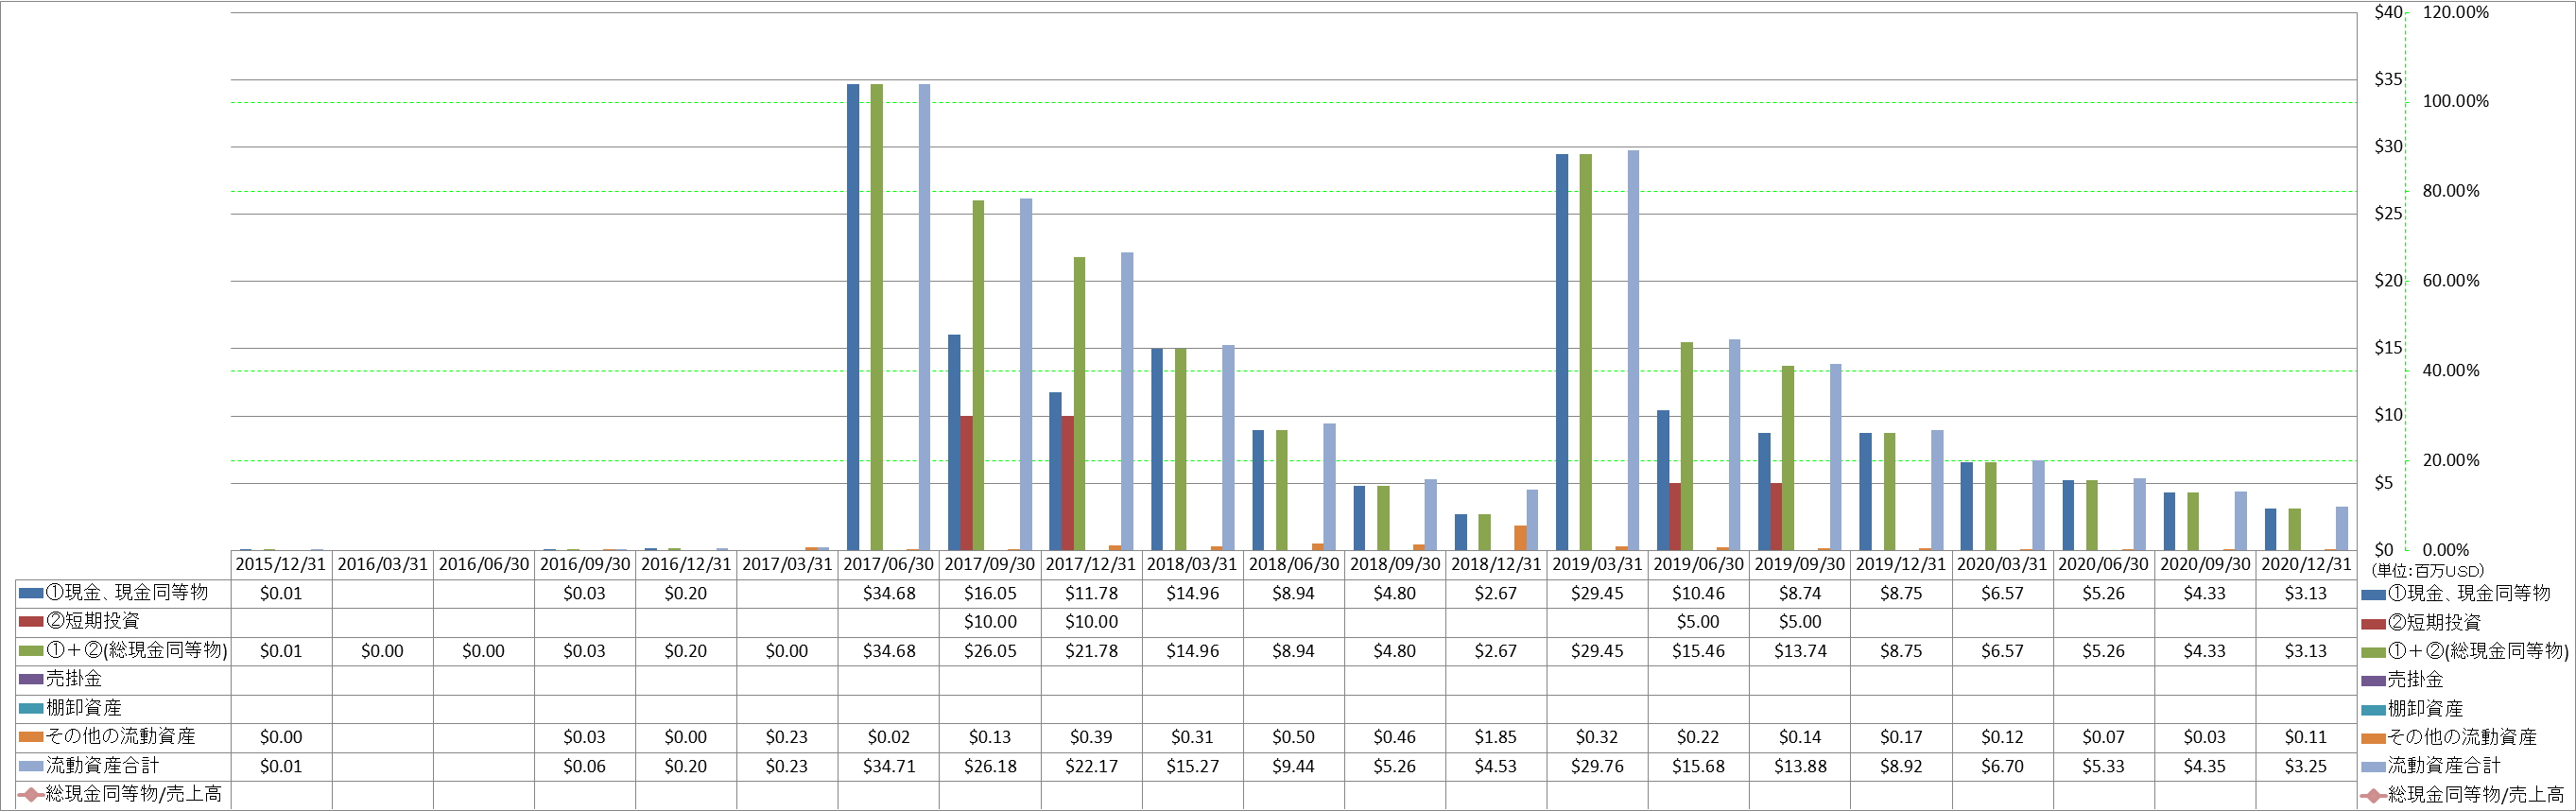Click the $10.00 short-term investment cell for 2017/09/30
Image resolution: width=2576 pixels, height=811 pixels.
click(990, 622)
